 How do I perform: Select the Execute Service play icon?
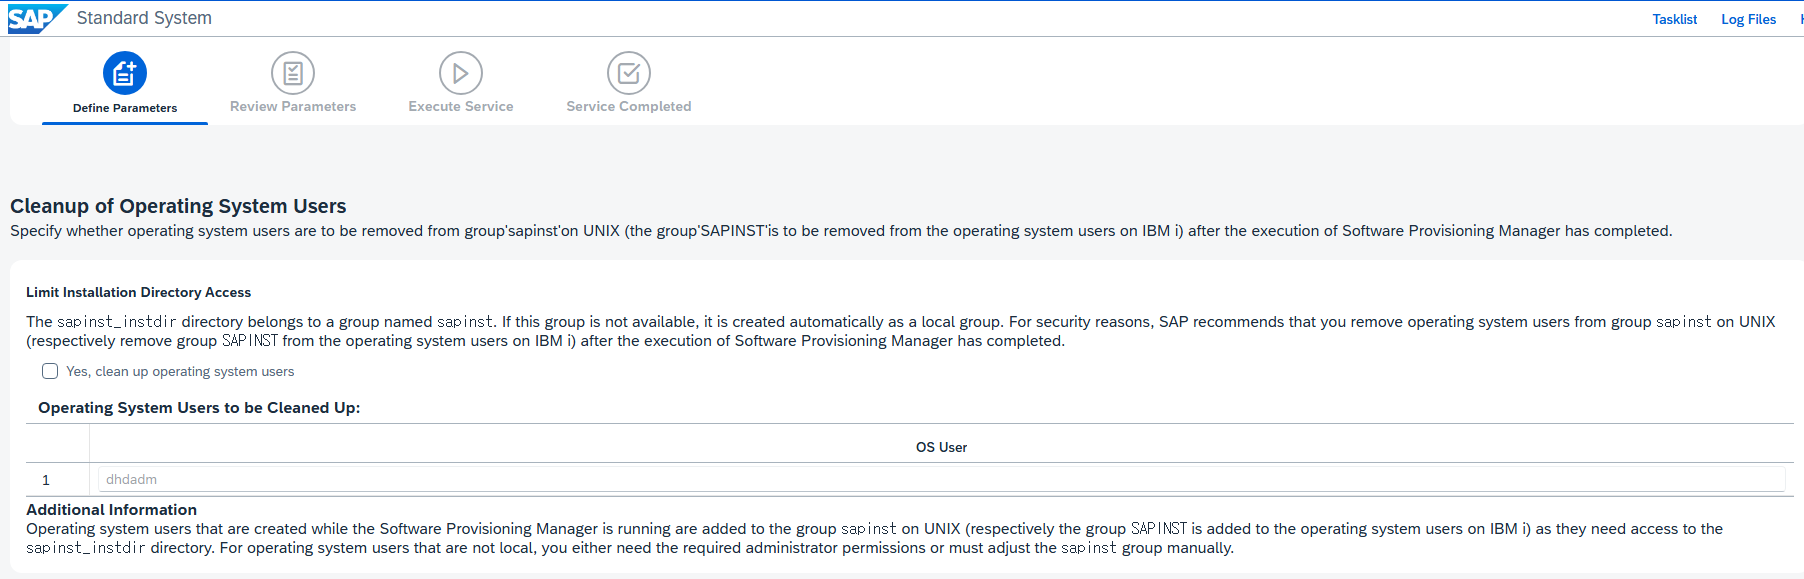point(461,73)
